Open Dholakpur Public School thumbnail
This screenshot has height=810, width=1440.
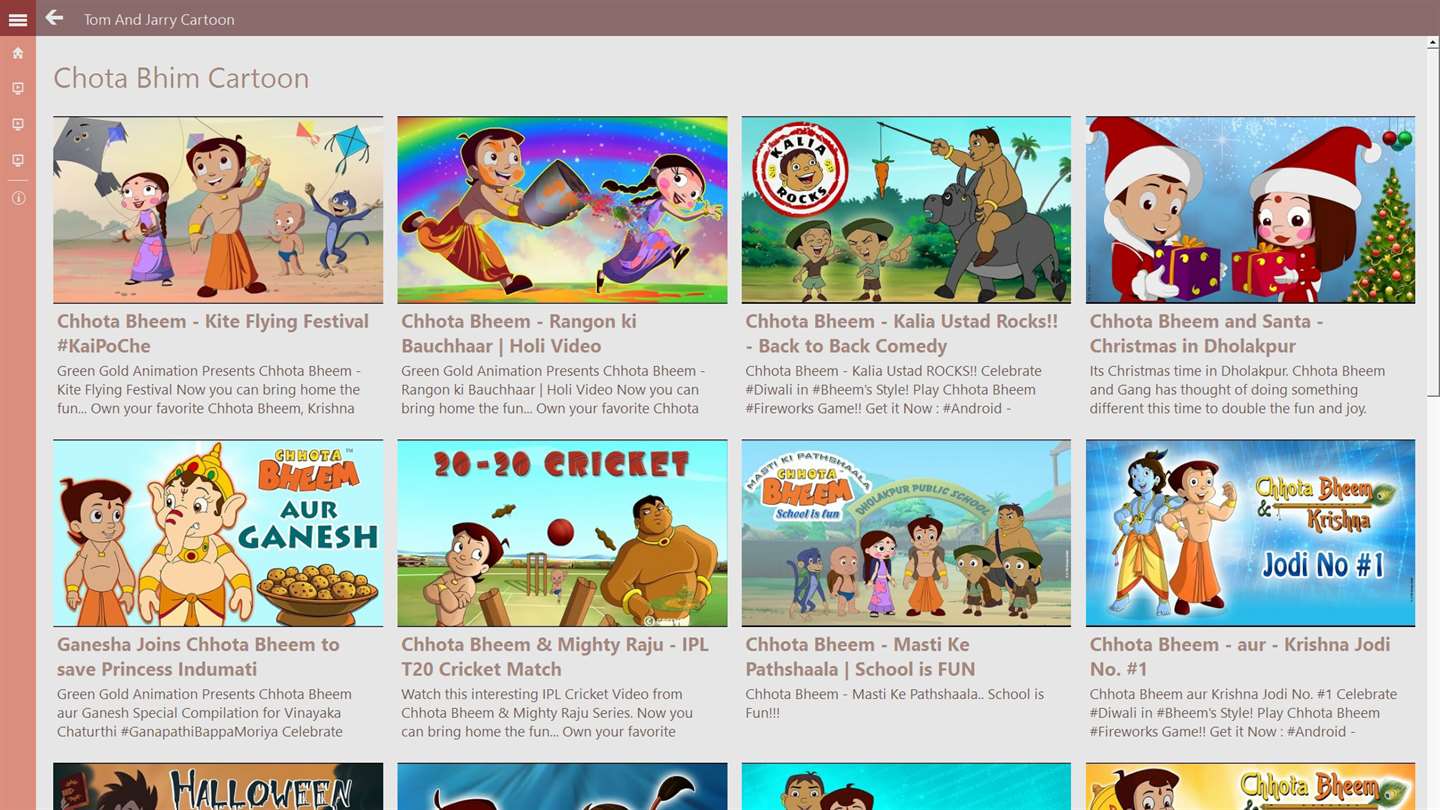tap(906, 533)
